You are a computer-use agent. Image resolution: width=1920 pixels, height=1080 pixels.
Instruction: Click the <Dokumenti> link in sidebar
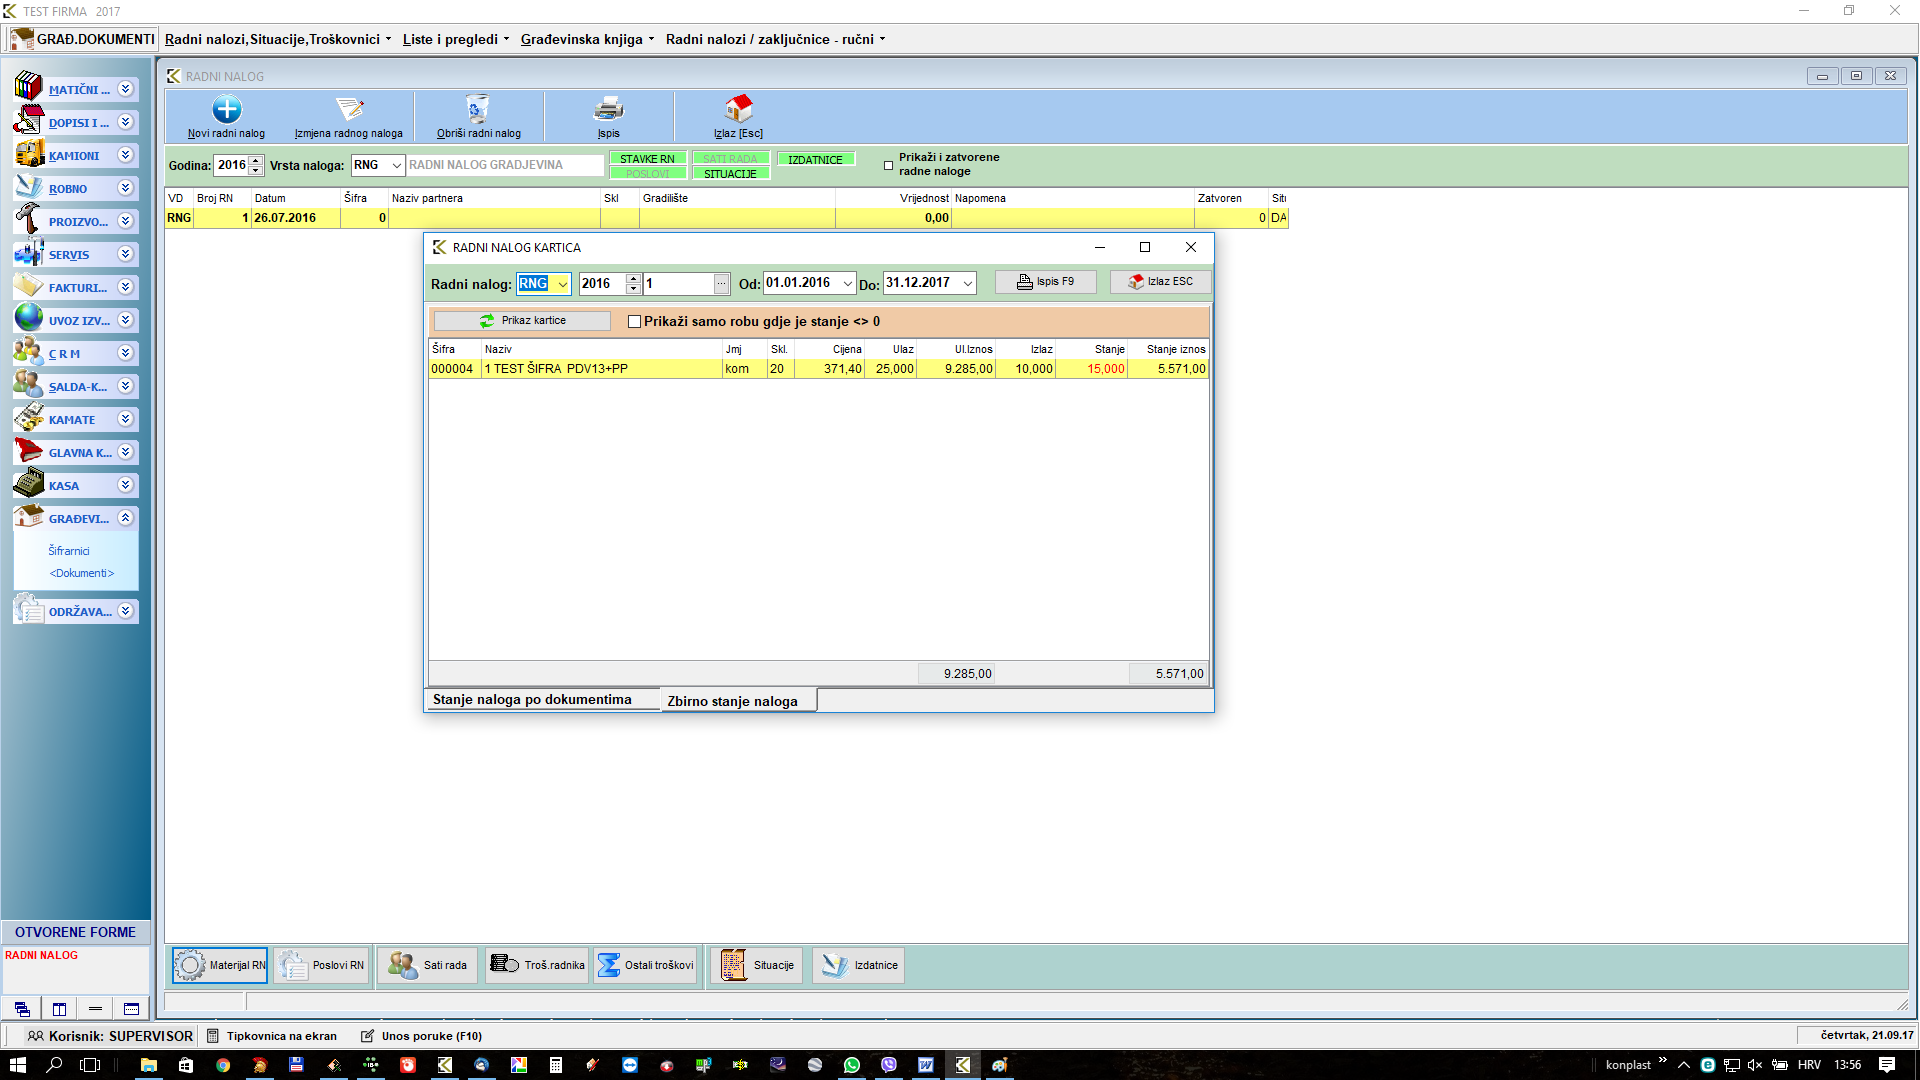(82, 573)
